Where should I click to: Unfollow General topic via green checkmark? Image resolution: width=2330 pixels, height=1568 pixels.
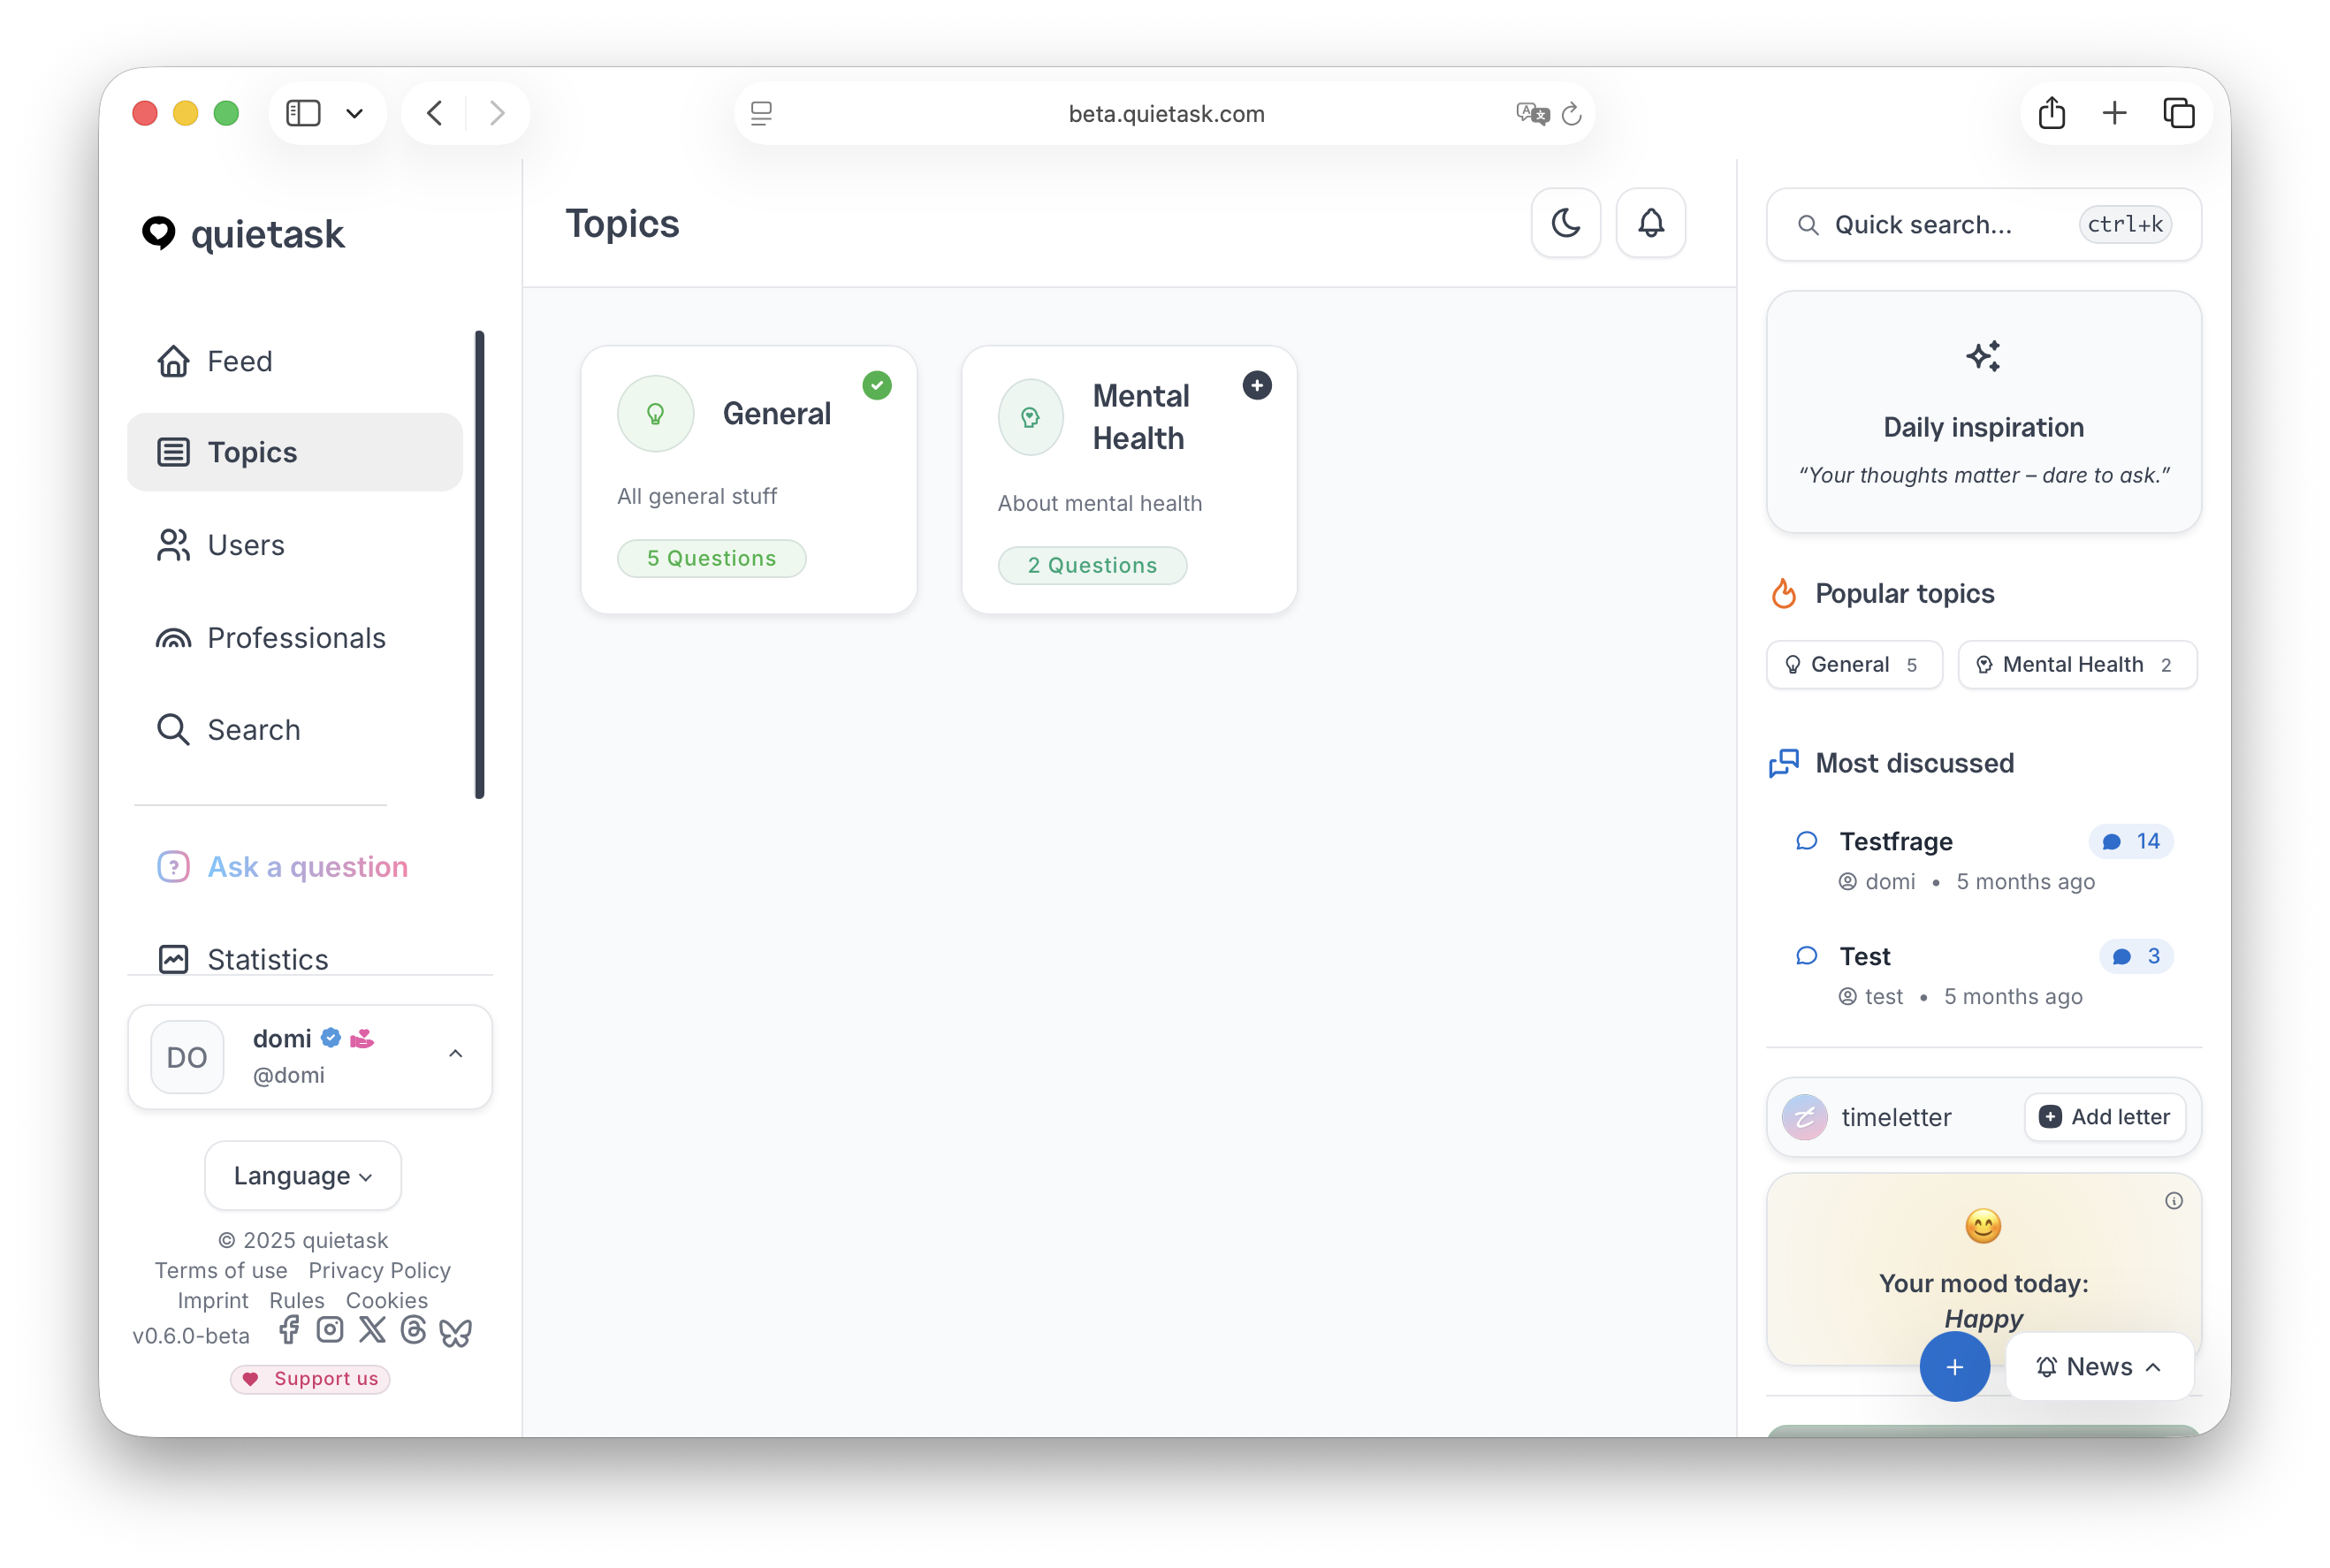coord(877,385)
